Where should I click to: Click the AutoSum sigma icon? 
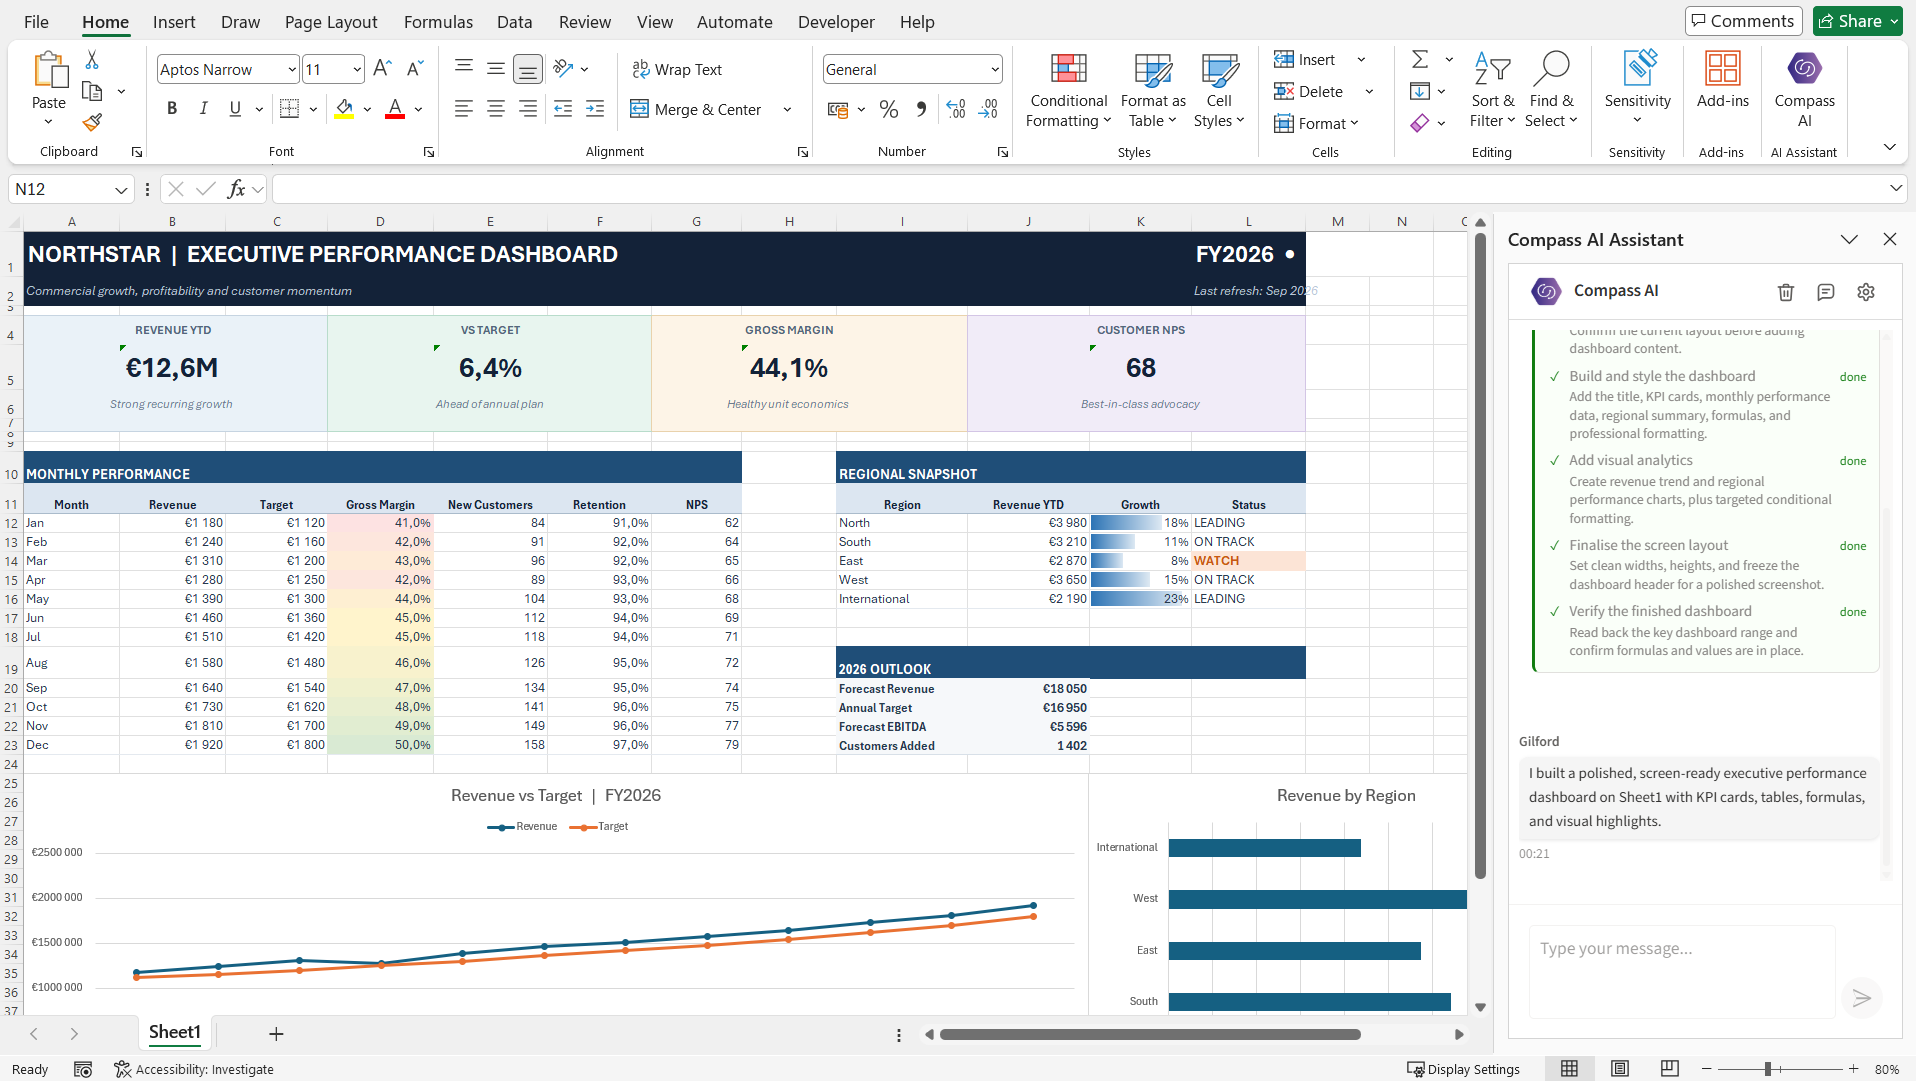(x=1420, y=59)
